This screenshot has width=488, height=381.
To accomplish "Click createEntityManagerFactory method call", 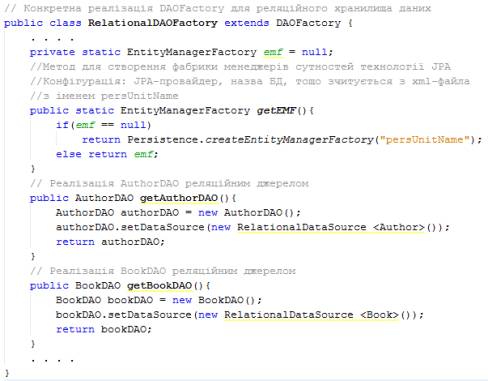I will [289, 140].
